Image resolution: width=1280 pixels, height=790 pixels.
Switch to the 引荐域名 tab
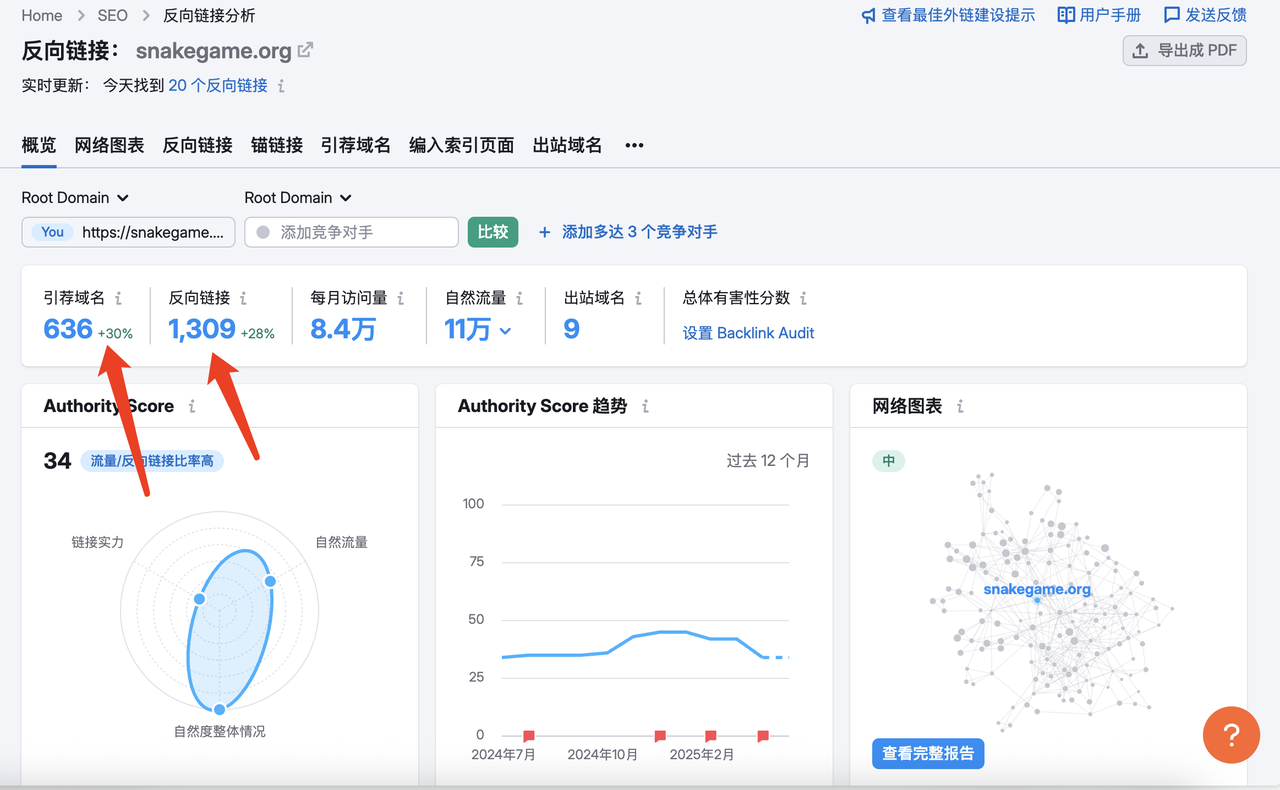pyautogui.click(x=355, y=145)
